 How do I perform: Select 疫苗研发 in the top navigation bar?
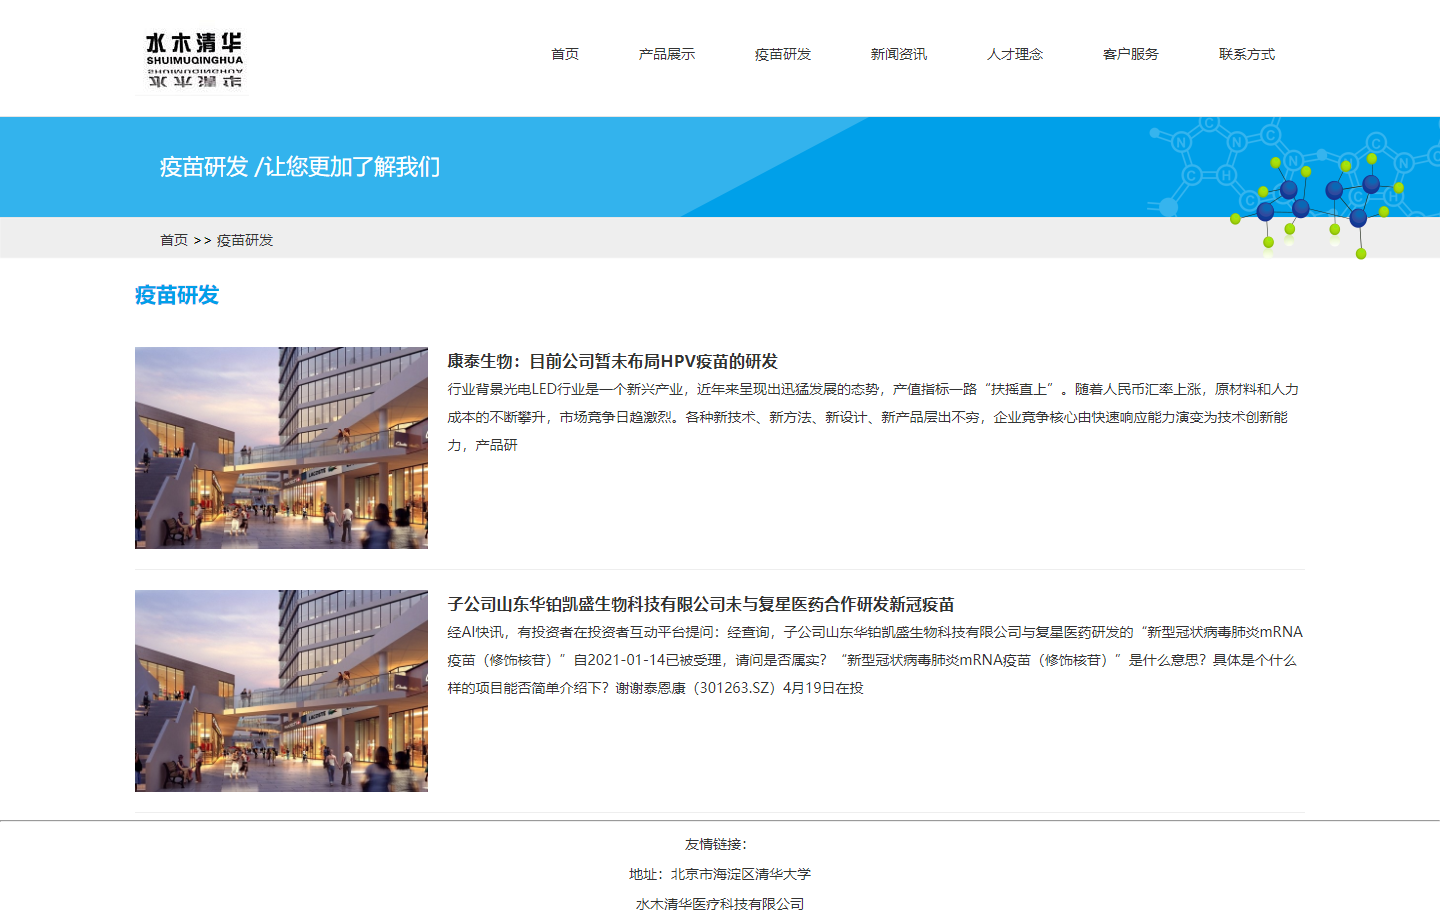pos(783,54)
